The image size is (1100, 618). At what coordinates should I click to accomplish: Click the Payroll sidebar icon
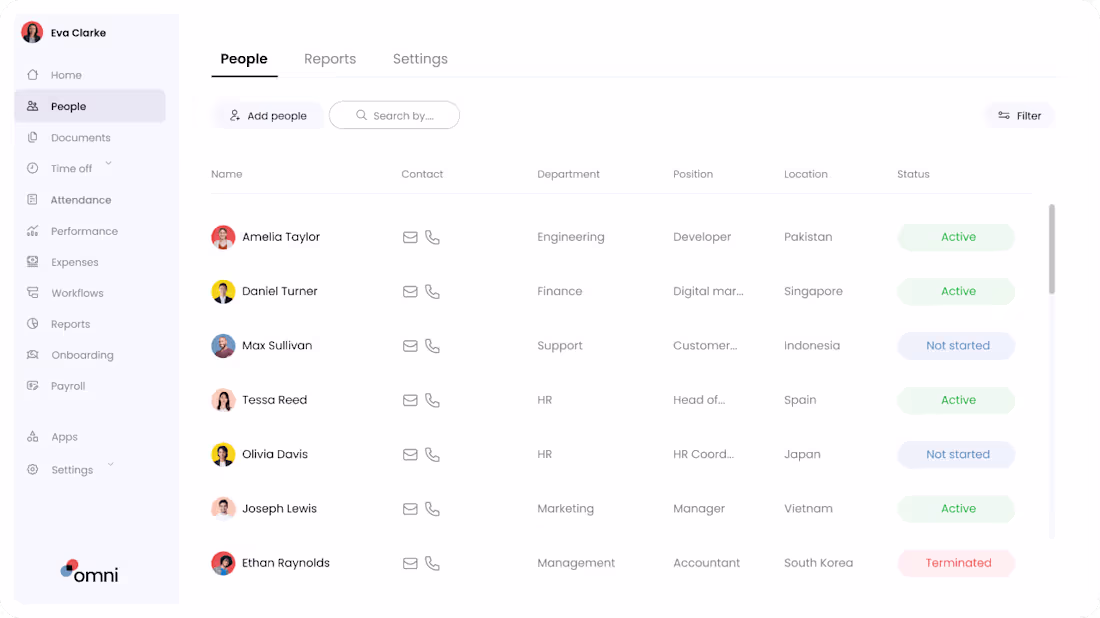tap(33, 386)
